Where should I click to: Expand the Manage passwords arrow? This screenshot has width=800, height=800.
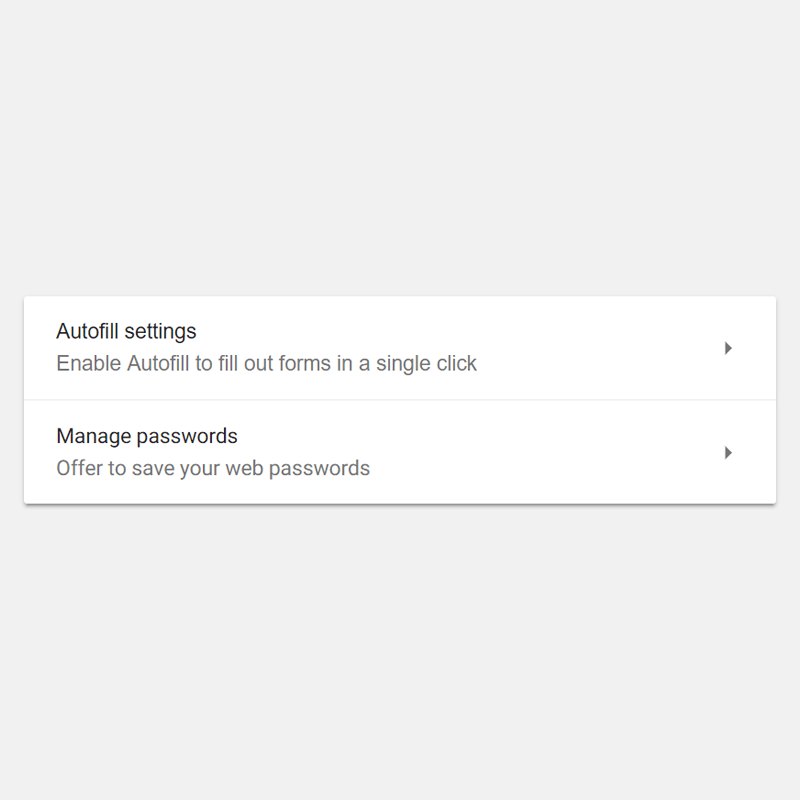[x=728, y=453]
